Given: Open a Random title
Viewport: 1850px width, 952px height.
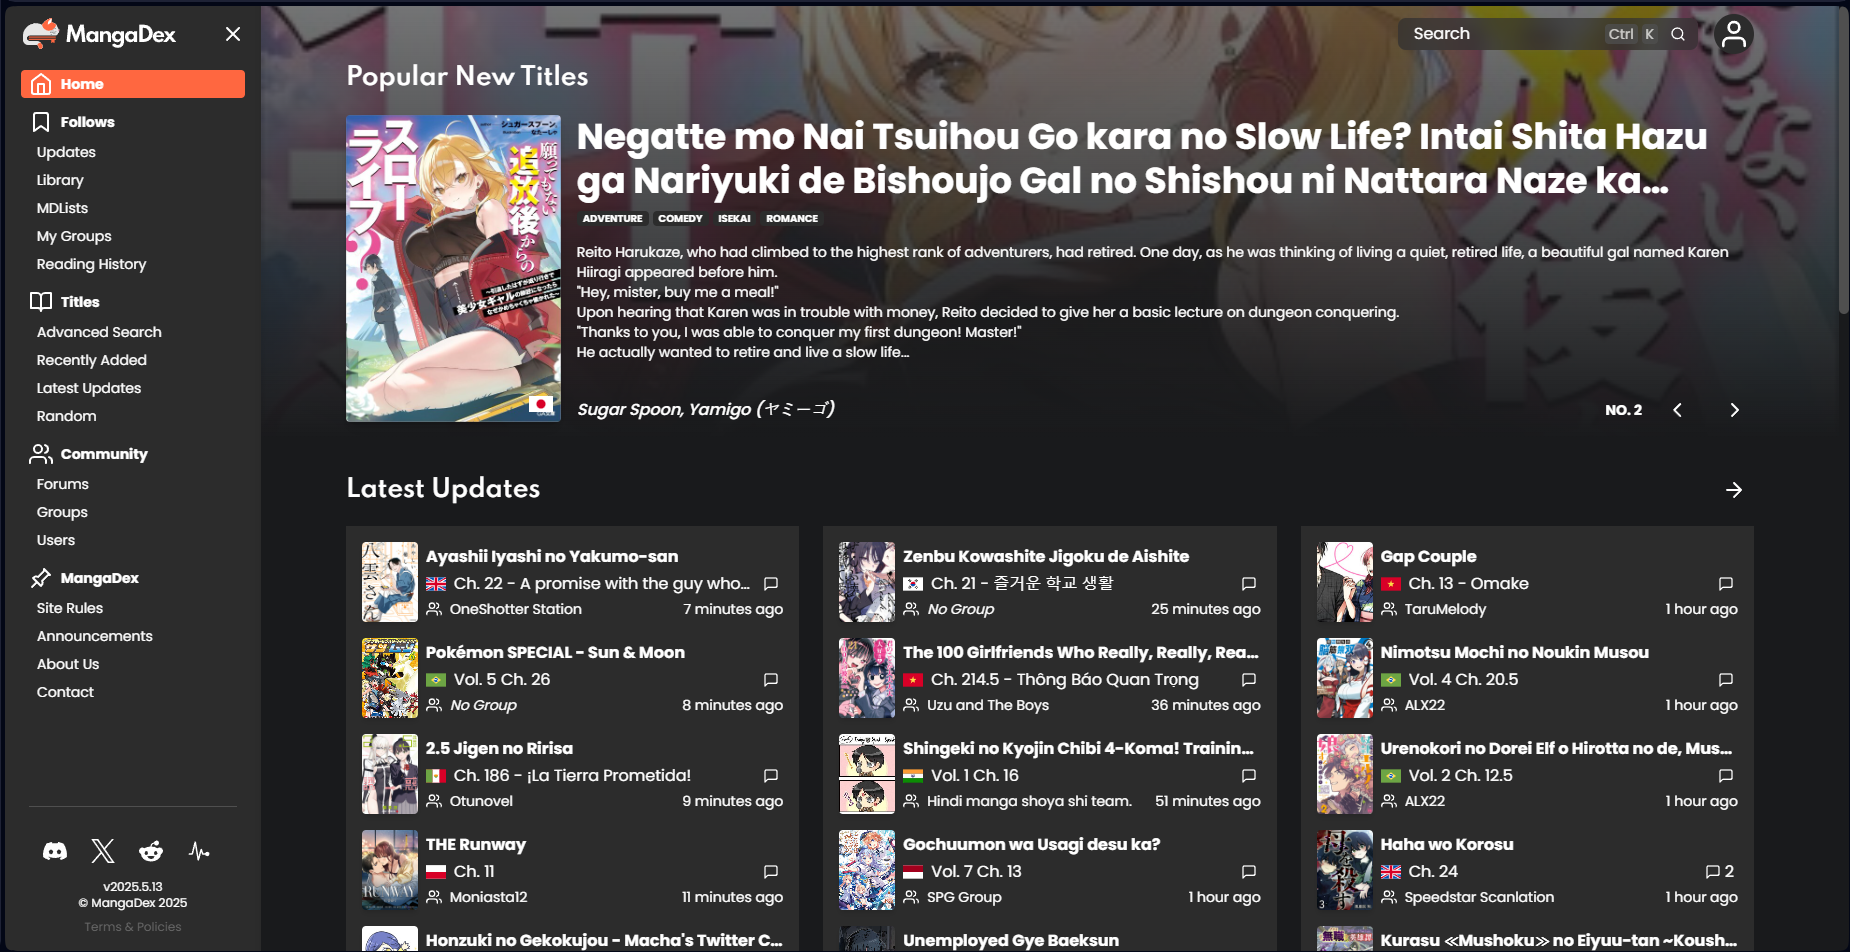Looking at the screenshot, I should pyautogui.click(x=66, y=416).
